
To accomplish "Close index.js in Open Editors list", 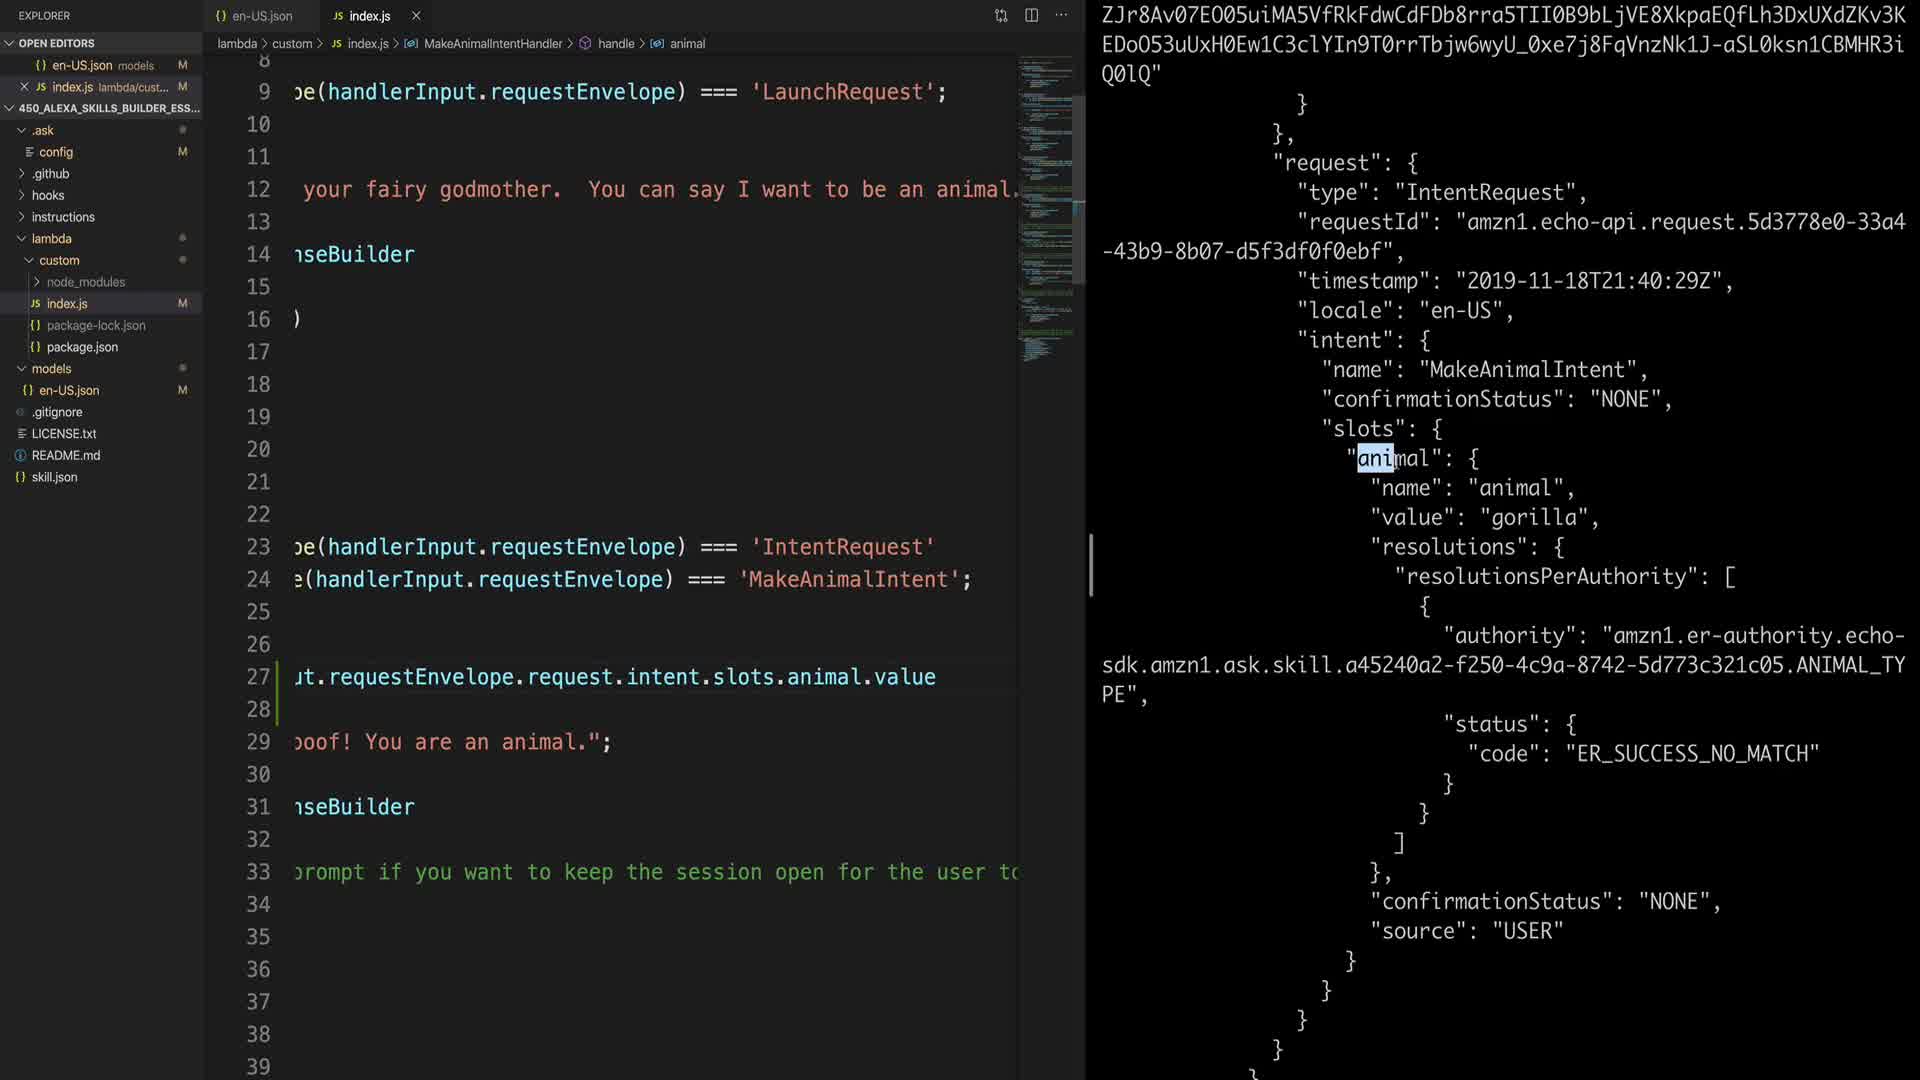I will [25, 87].
